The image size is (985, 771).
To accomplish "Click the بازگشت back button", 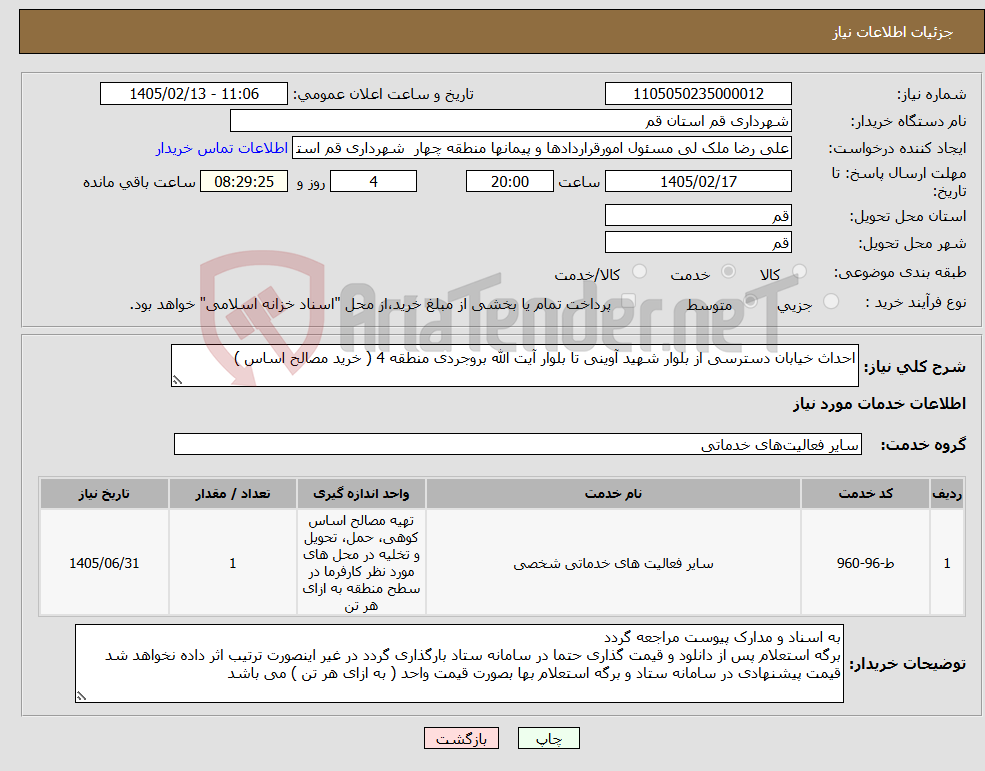I will [461, 738].
